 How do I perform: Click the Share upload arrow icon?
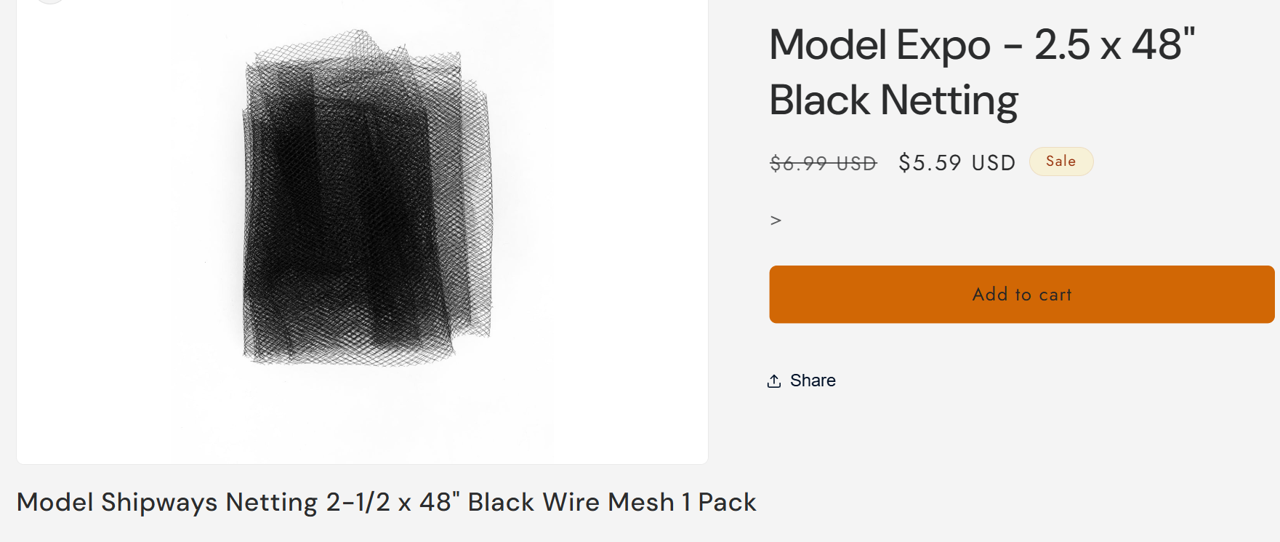coord(774,381)
